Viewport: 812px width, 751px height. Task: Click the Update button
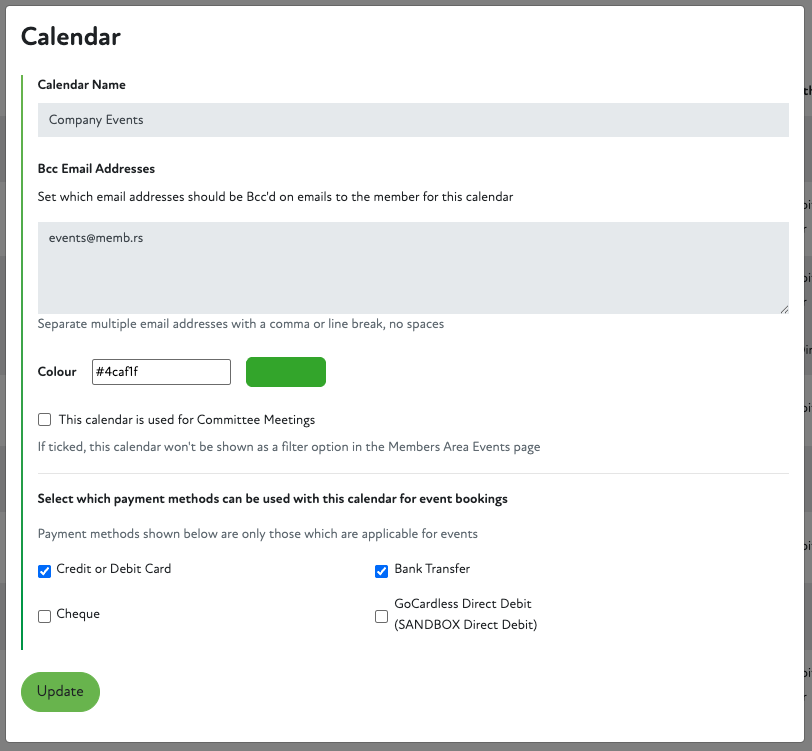coord(60,692)
